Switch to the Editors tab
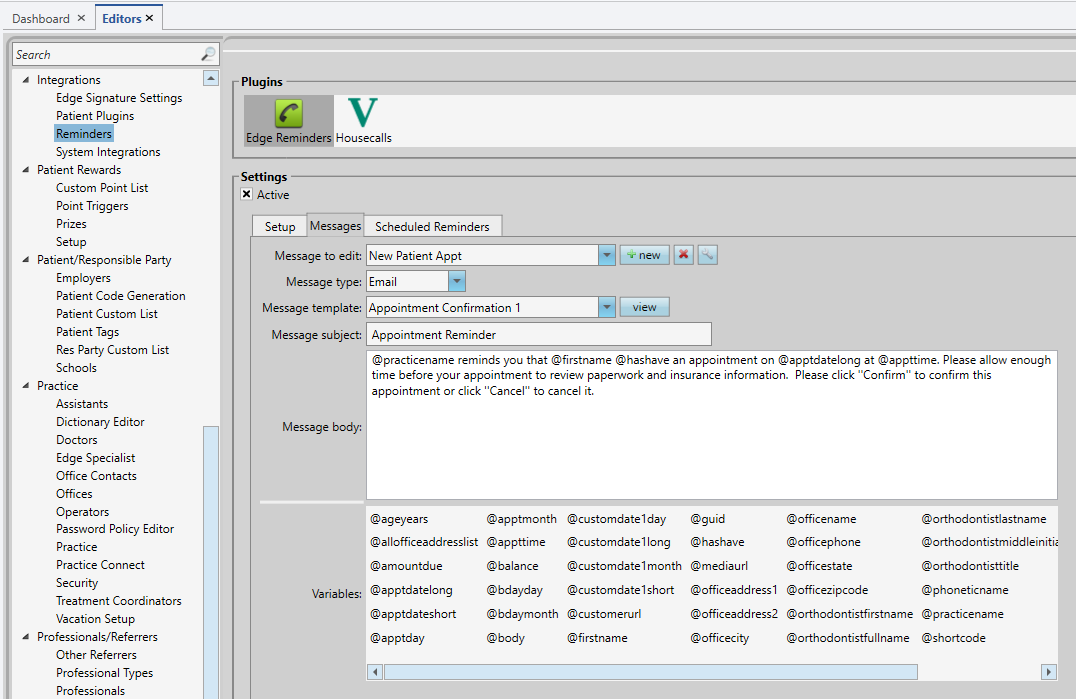This screenshot has width=1076, height=699. click(x=121, y=19)
